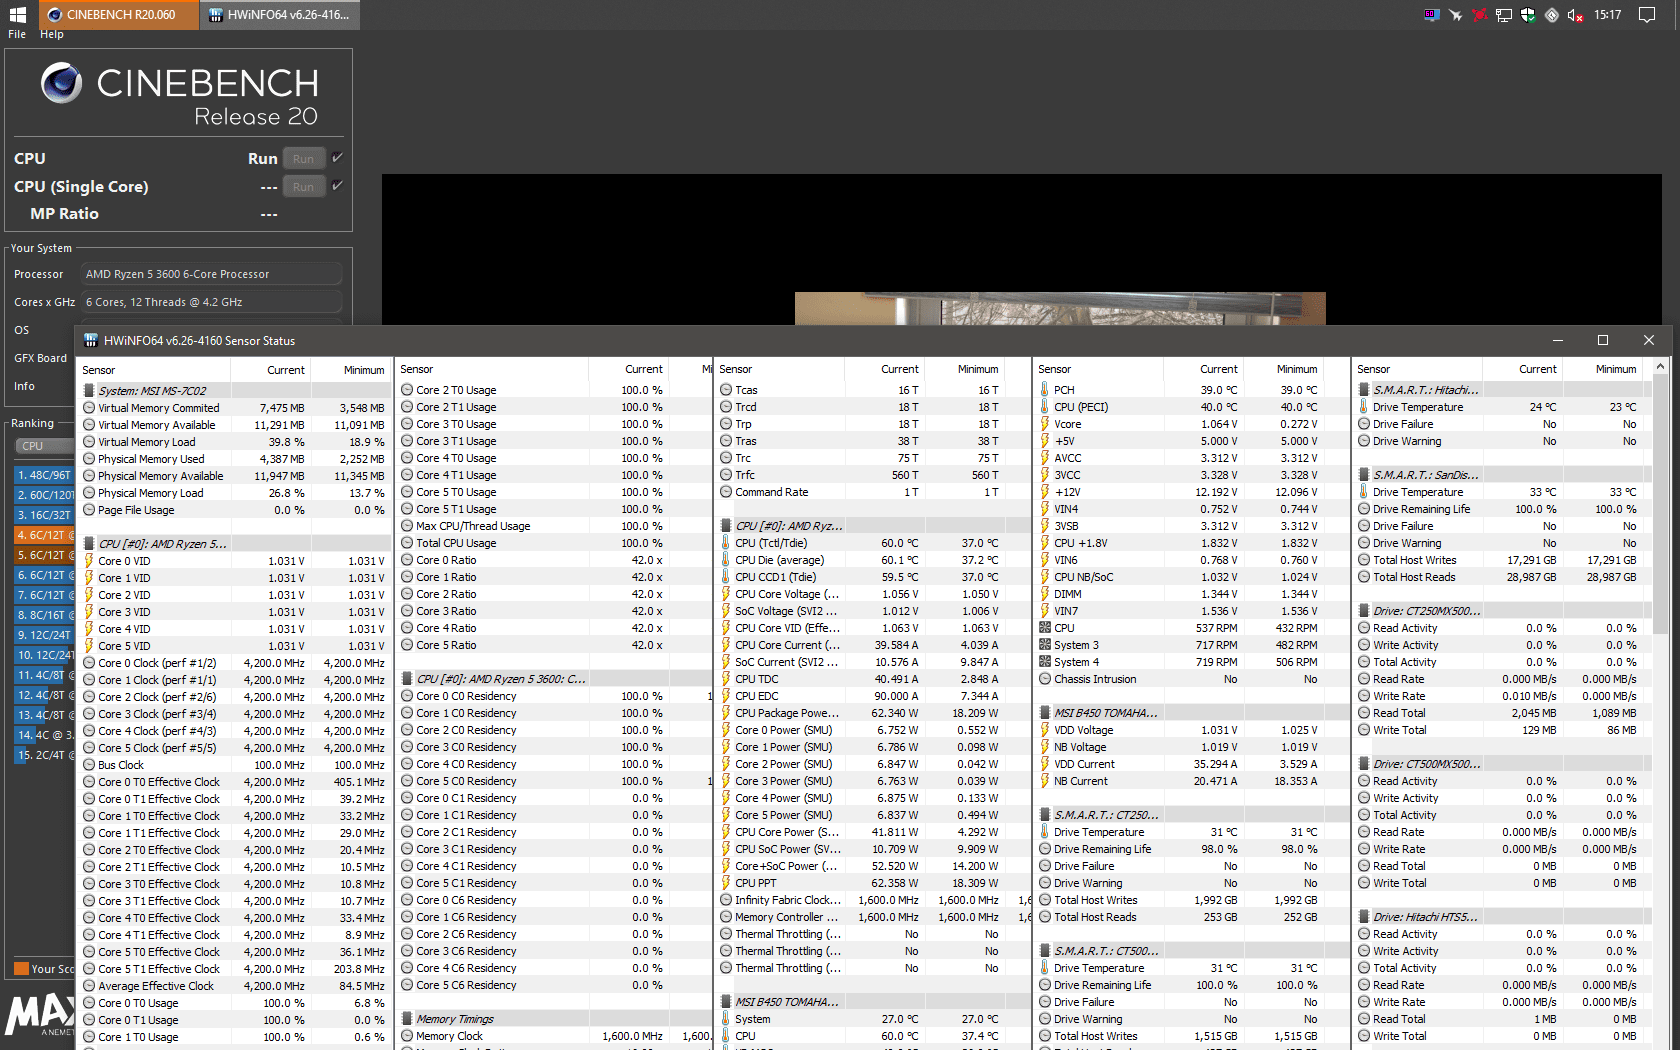1680x1050 pixels.
Task: Click SanDisk Drive Remaining Life icon
Action: tap(1364, 509)
